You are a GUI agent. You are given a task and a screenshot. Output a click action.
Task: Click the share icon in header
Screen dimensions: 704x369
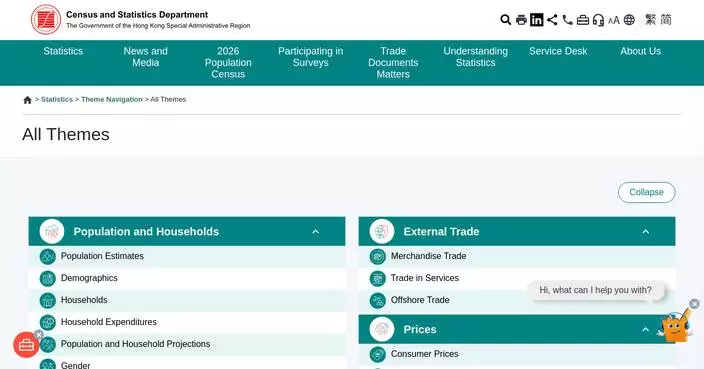tap(552, 20)
